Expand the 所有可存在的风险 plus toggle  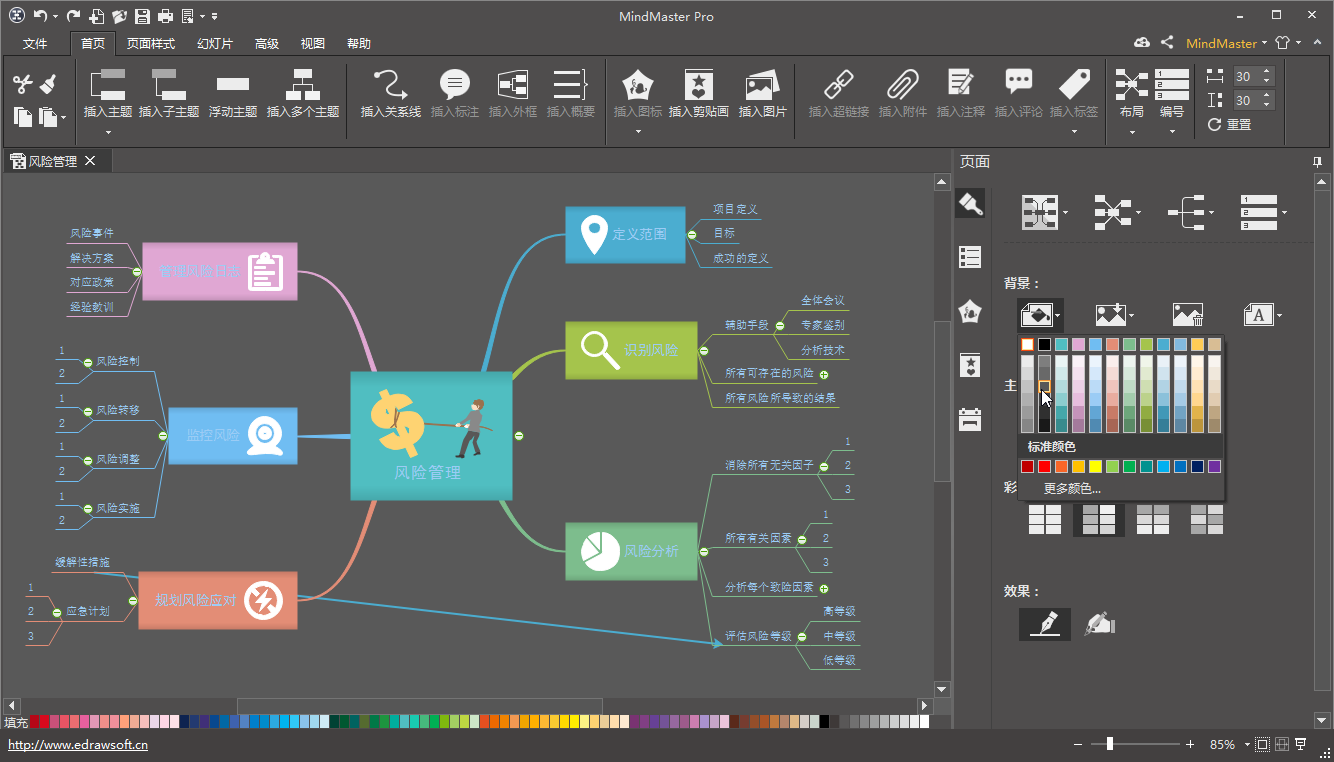tap(824, 374)
